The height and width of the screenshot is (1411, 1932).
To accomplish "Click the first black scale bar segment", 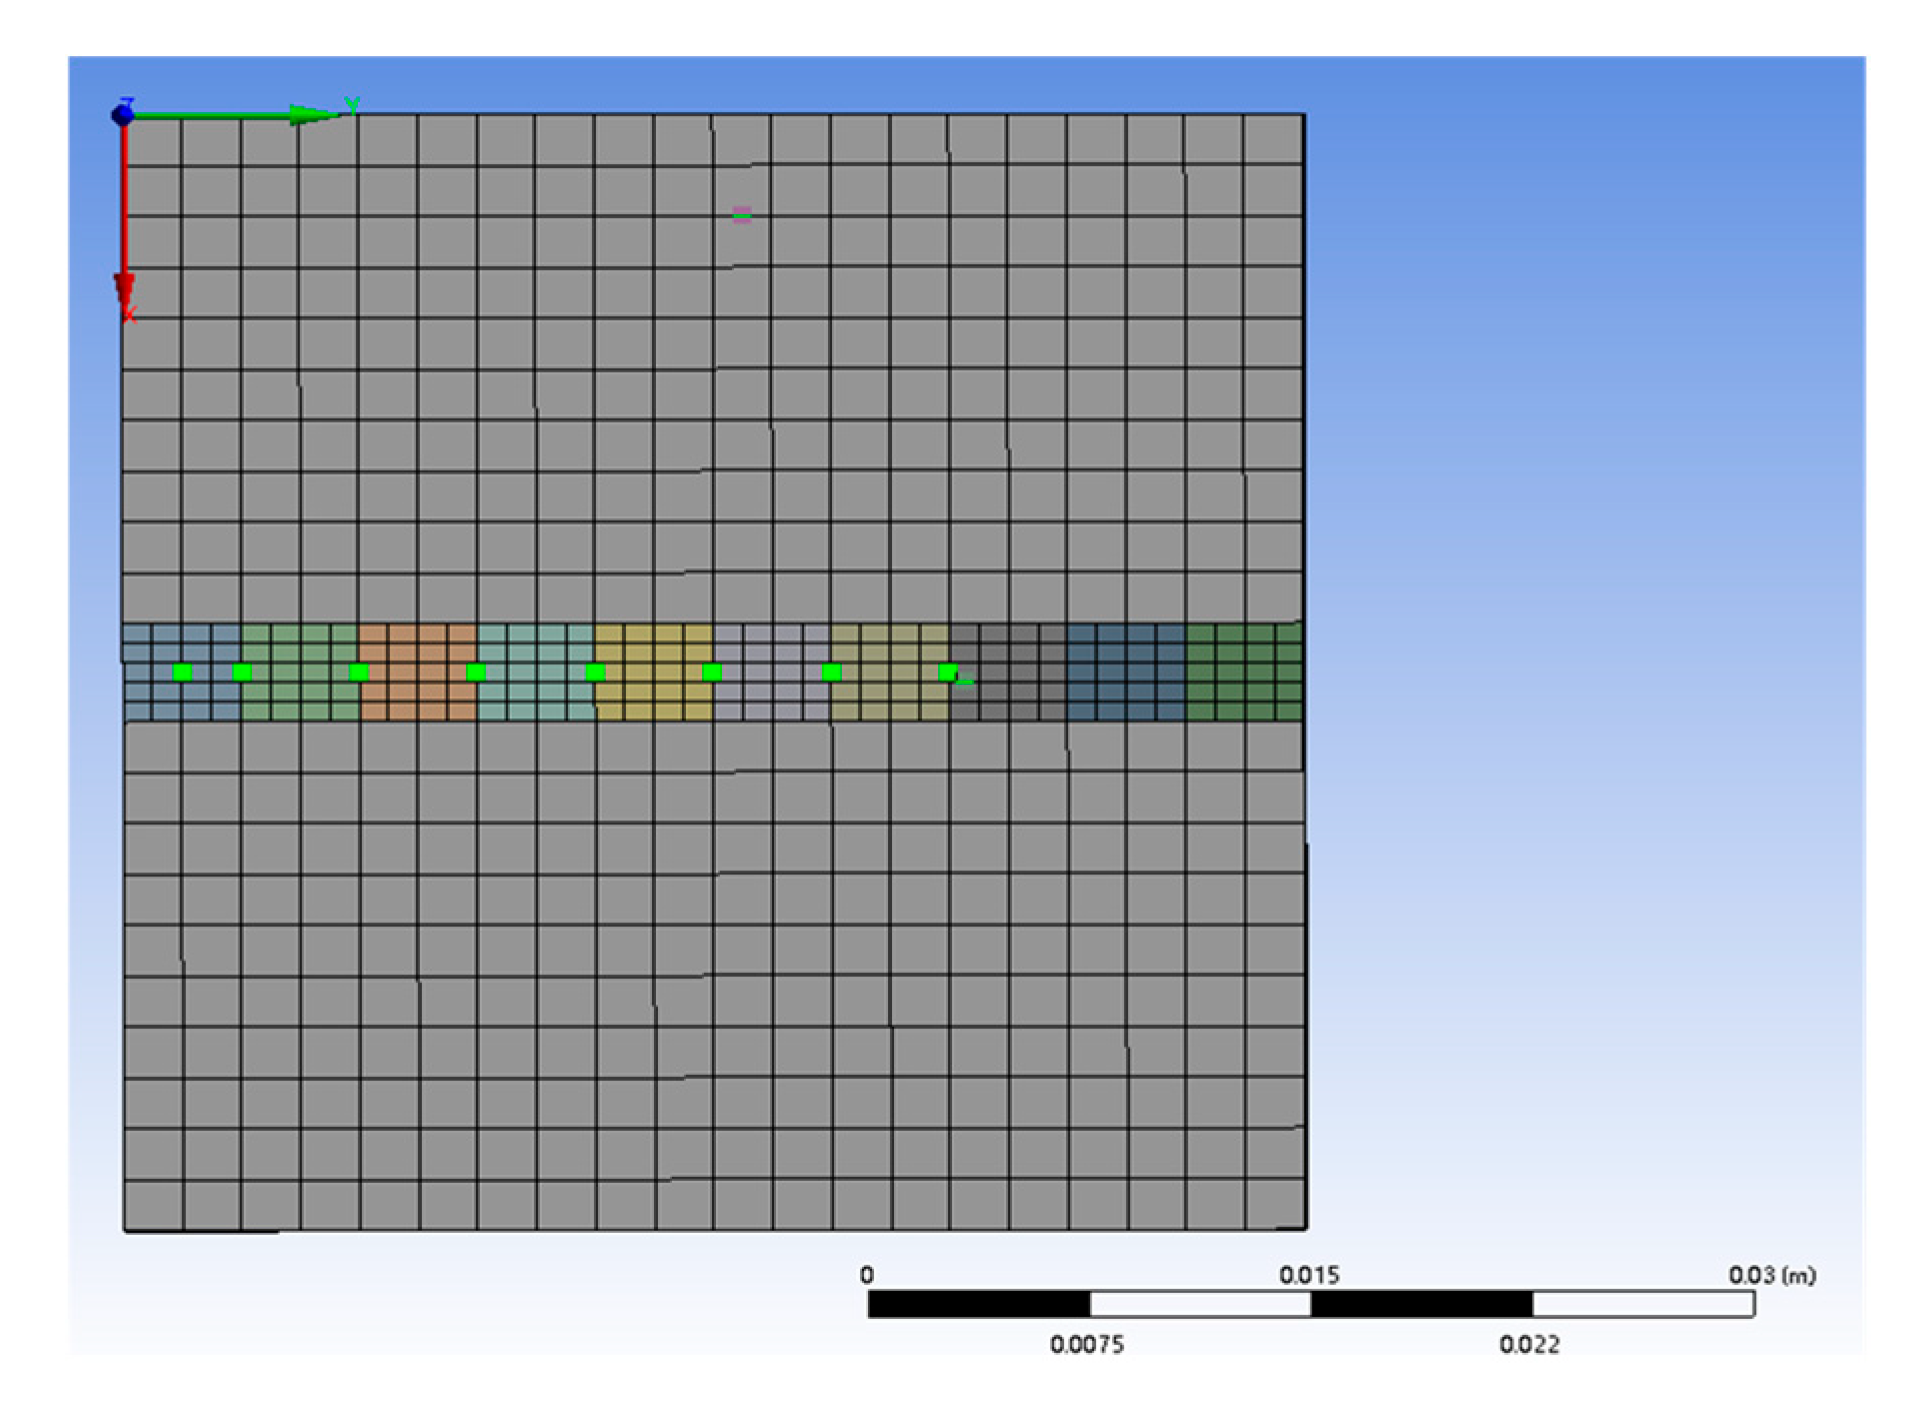I will (x=979, y=1304).
